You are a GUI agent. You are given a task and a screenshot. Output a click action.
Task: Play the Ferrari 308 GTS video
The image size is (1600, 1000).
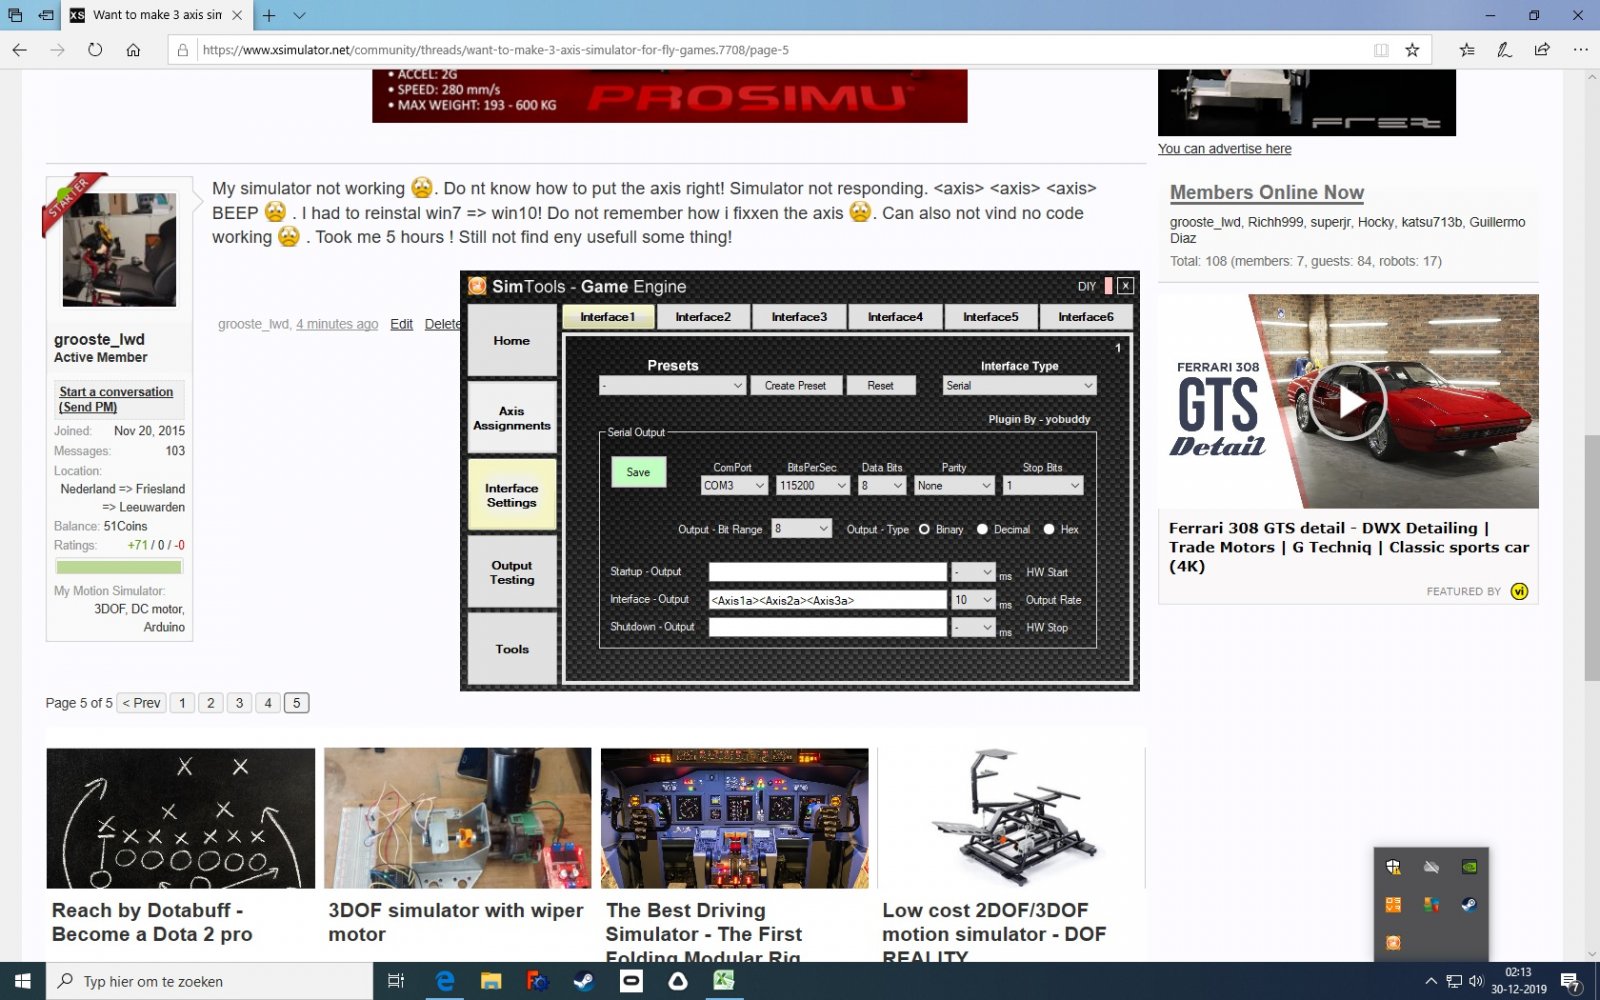[1349, 401]
